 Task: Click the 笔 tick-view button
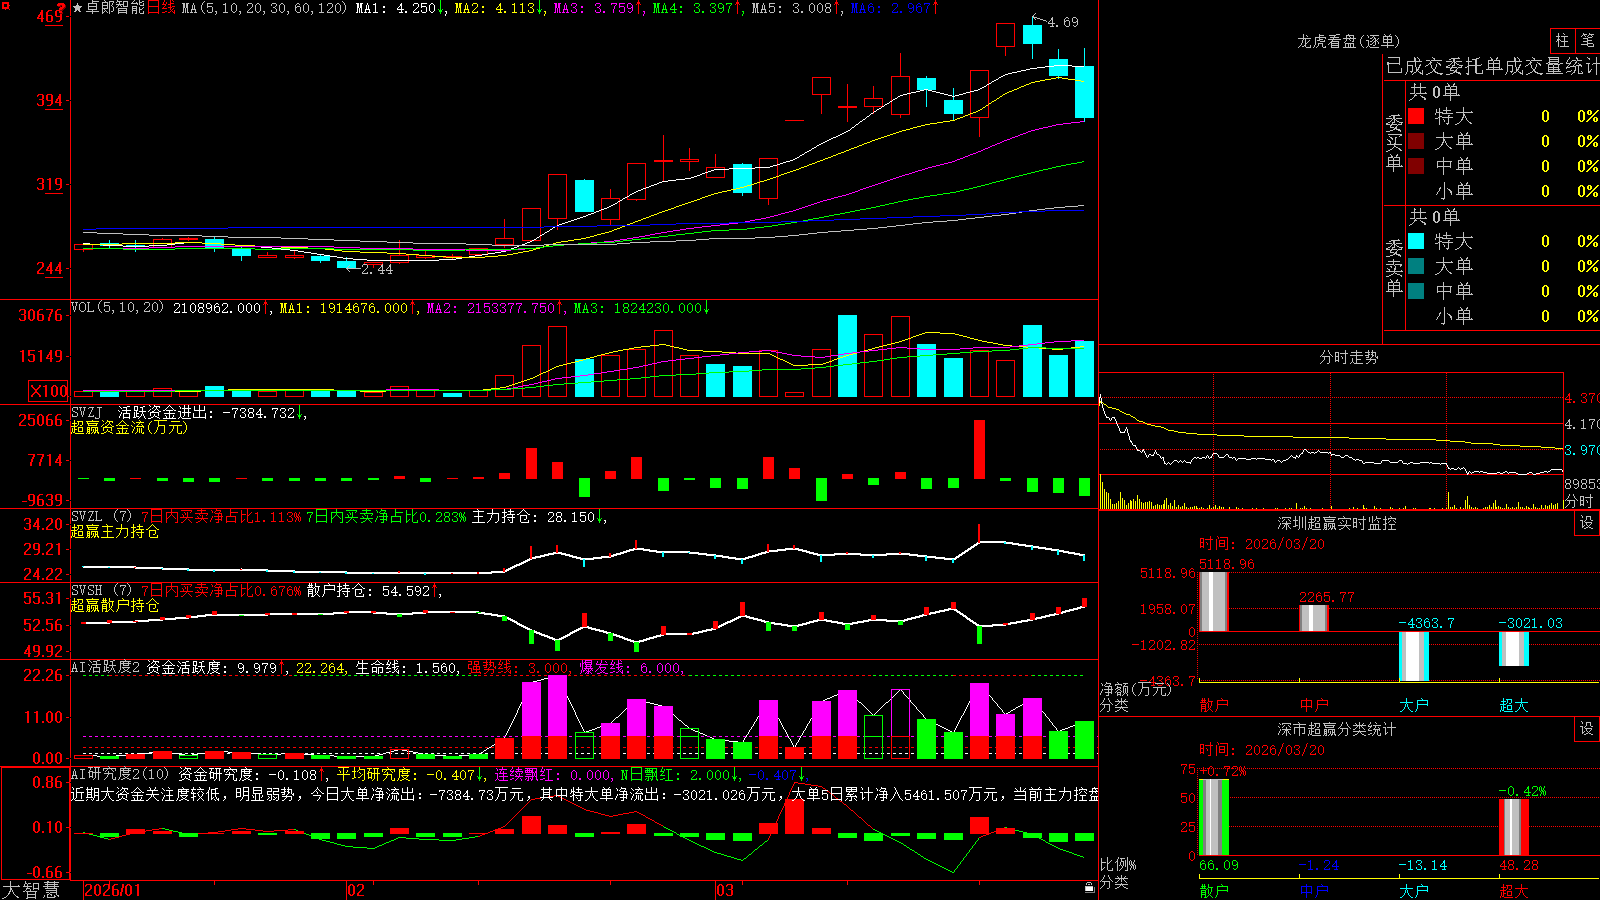tap(1588, 41)
